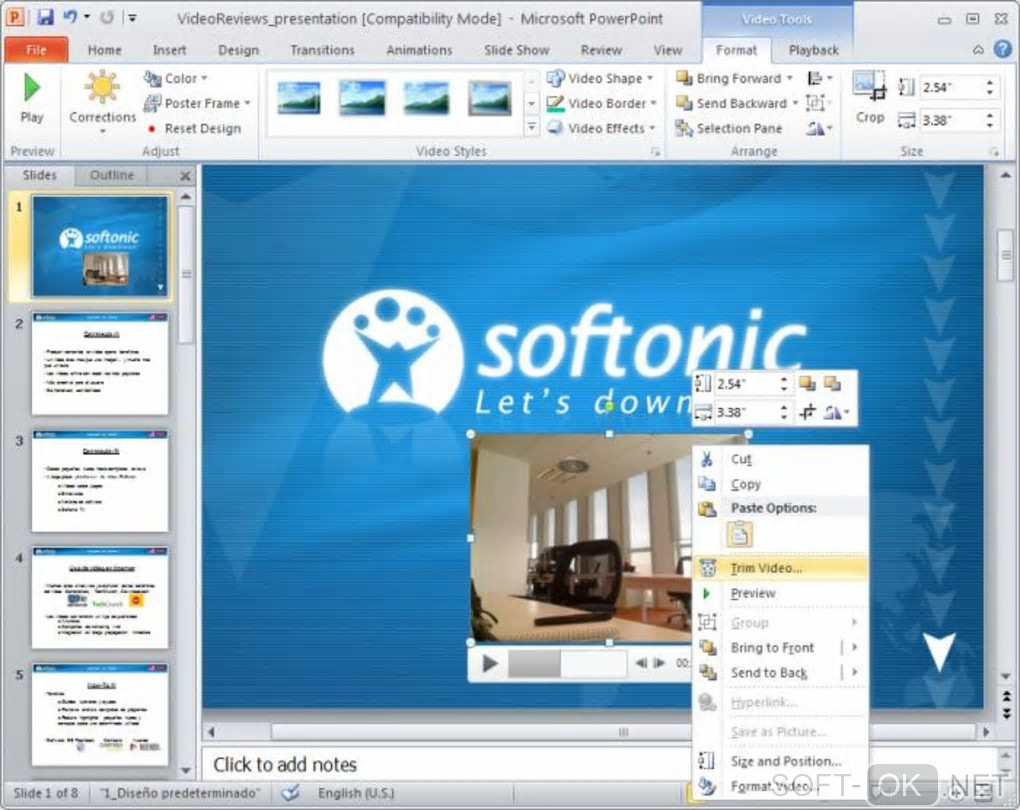Switch to the Review tab
Screen dimensions: 1020x810
click(601, 50)
